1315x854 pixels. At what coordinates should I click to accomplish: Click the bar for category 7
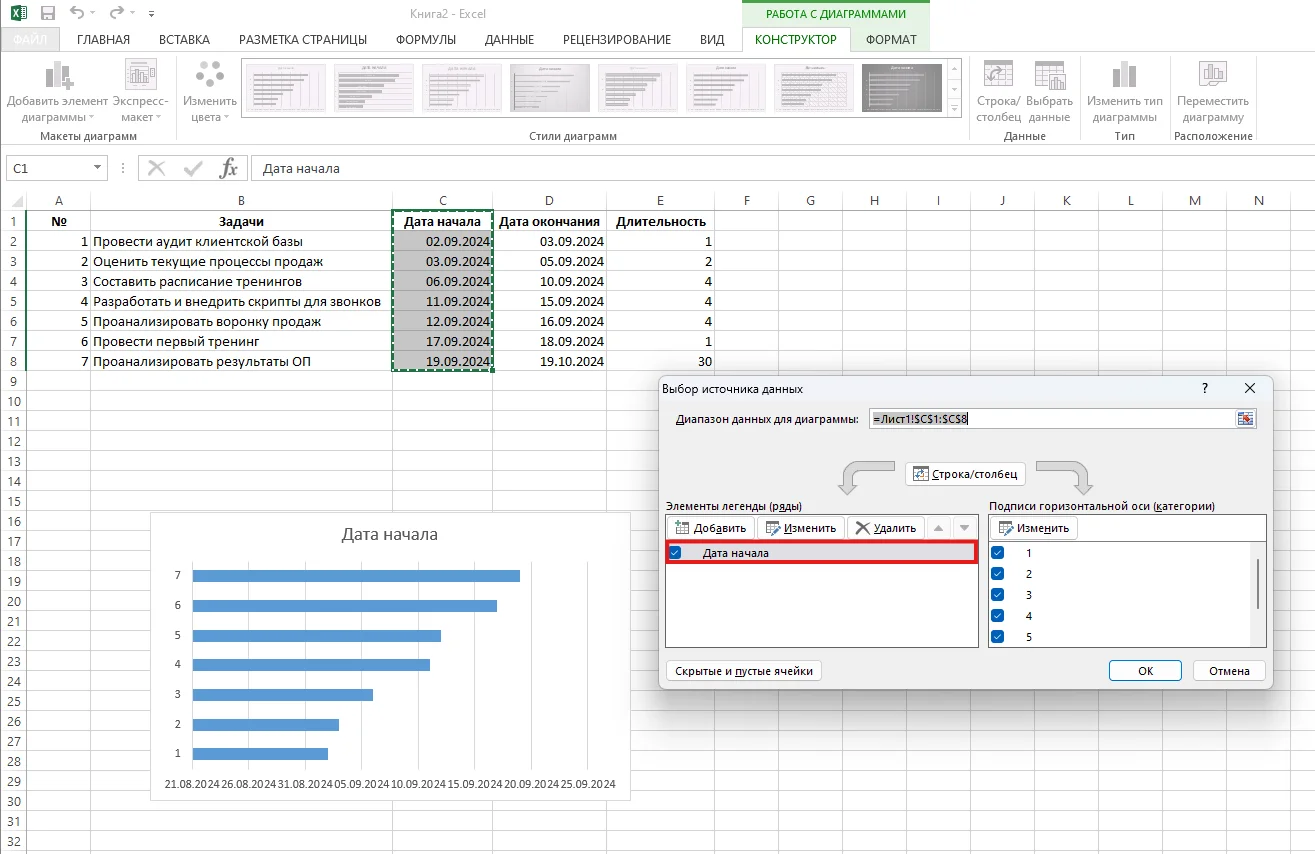[356, 575]
